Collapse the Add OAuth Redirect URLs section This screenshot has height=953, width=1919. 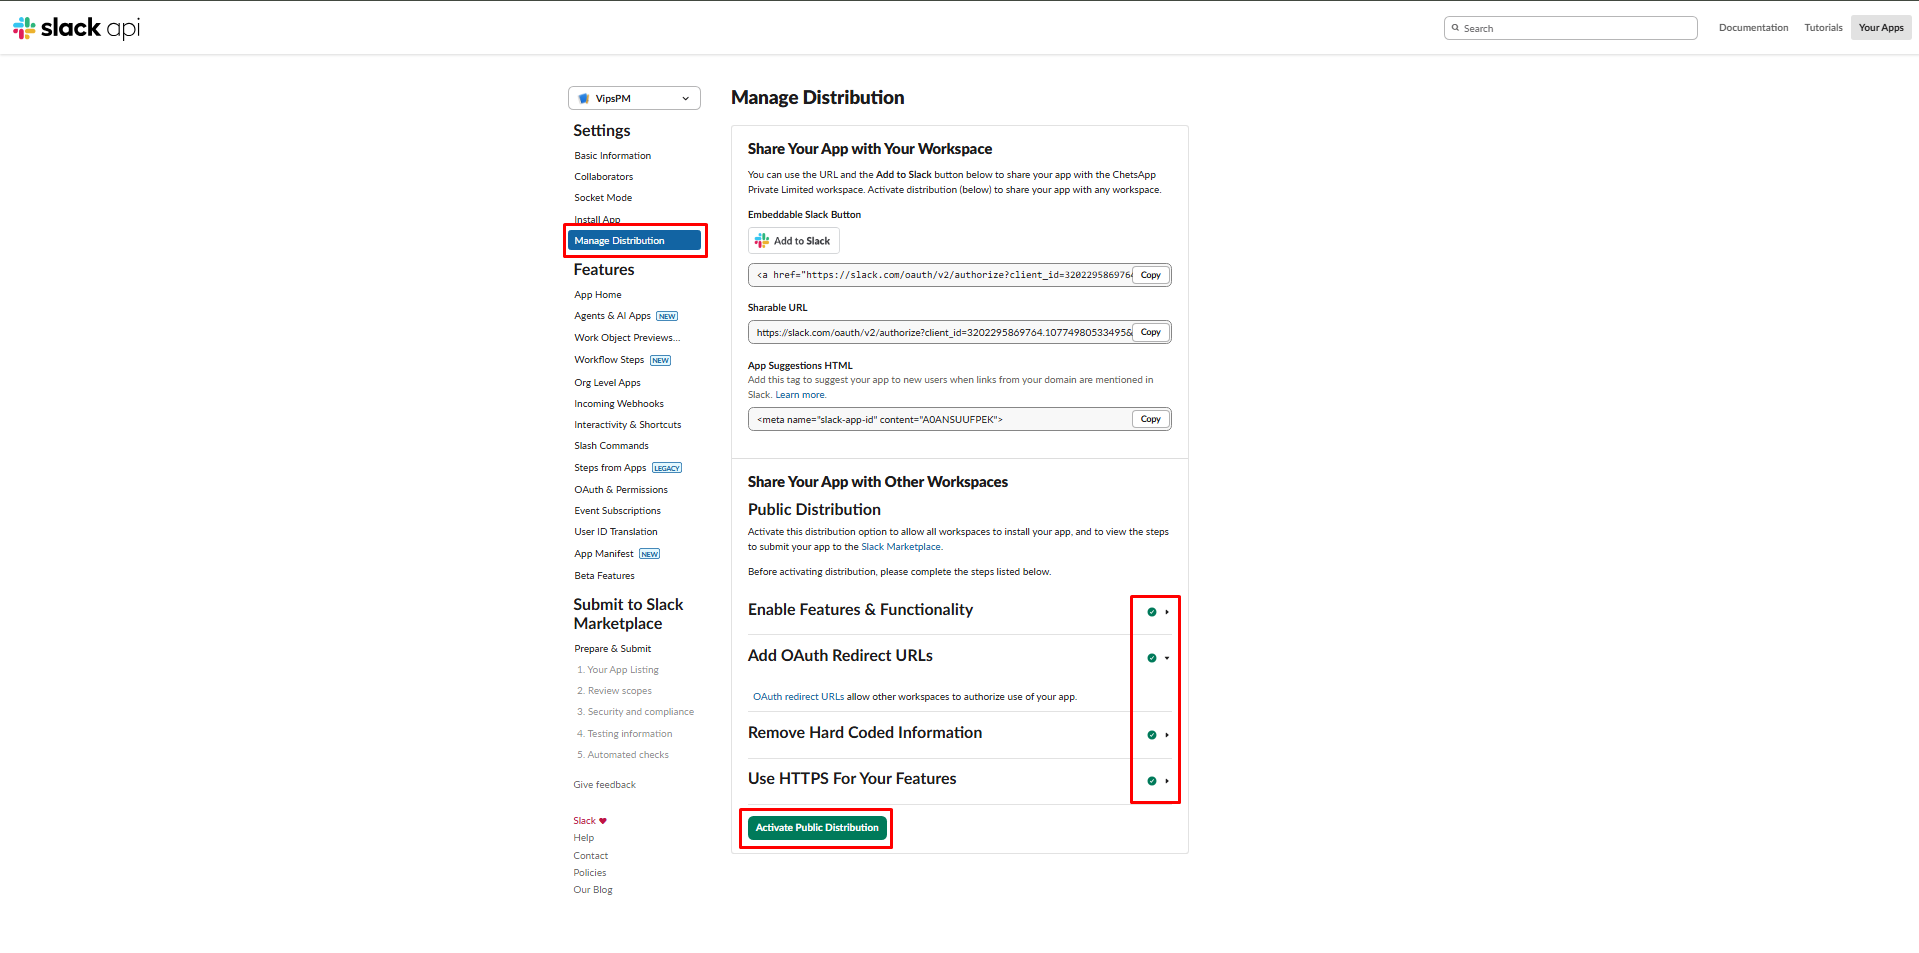click(1167, 658)
